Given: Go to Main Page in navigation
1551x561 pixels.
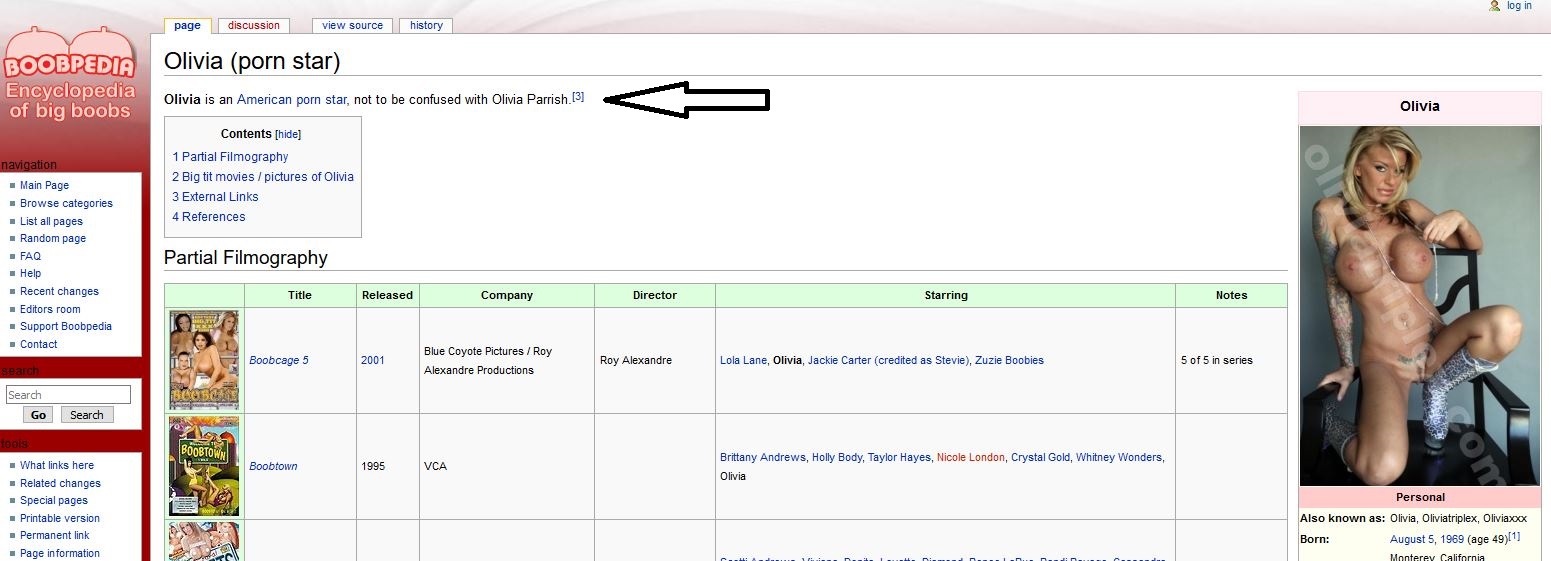Looking at the screenshot, I should 44,186.
